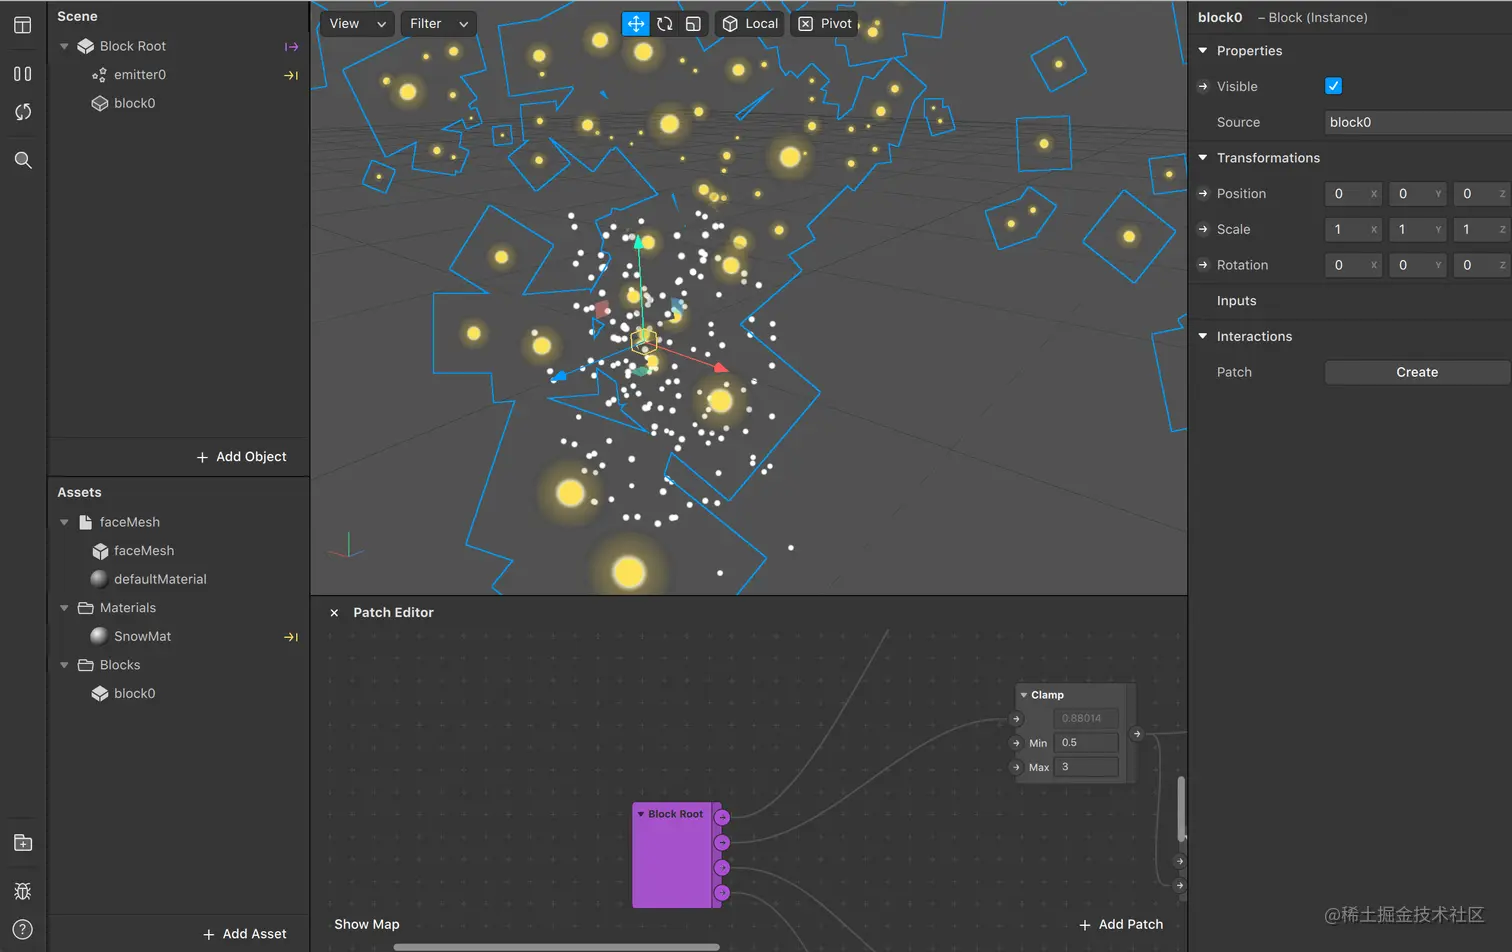The image size is (1512, 952).
Task: Open the help question mark icon
Action: (23, 929)
